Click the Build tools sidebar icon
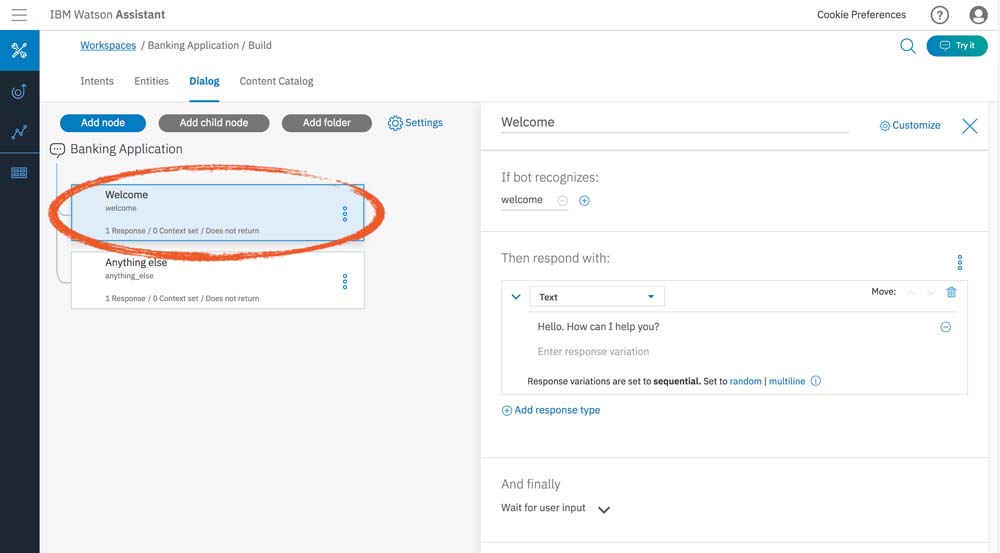This screenshot has height=553, width=1000. (x=19, y=50)
